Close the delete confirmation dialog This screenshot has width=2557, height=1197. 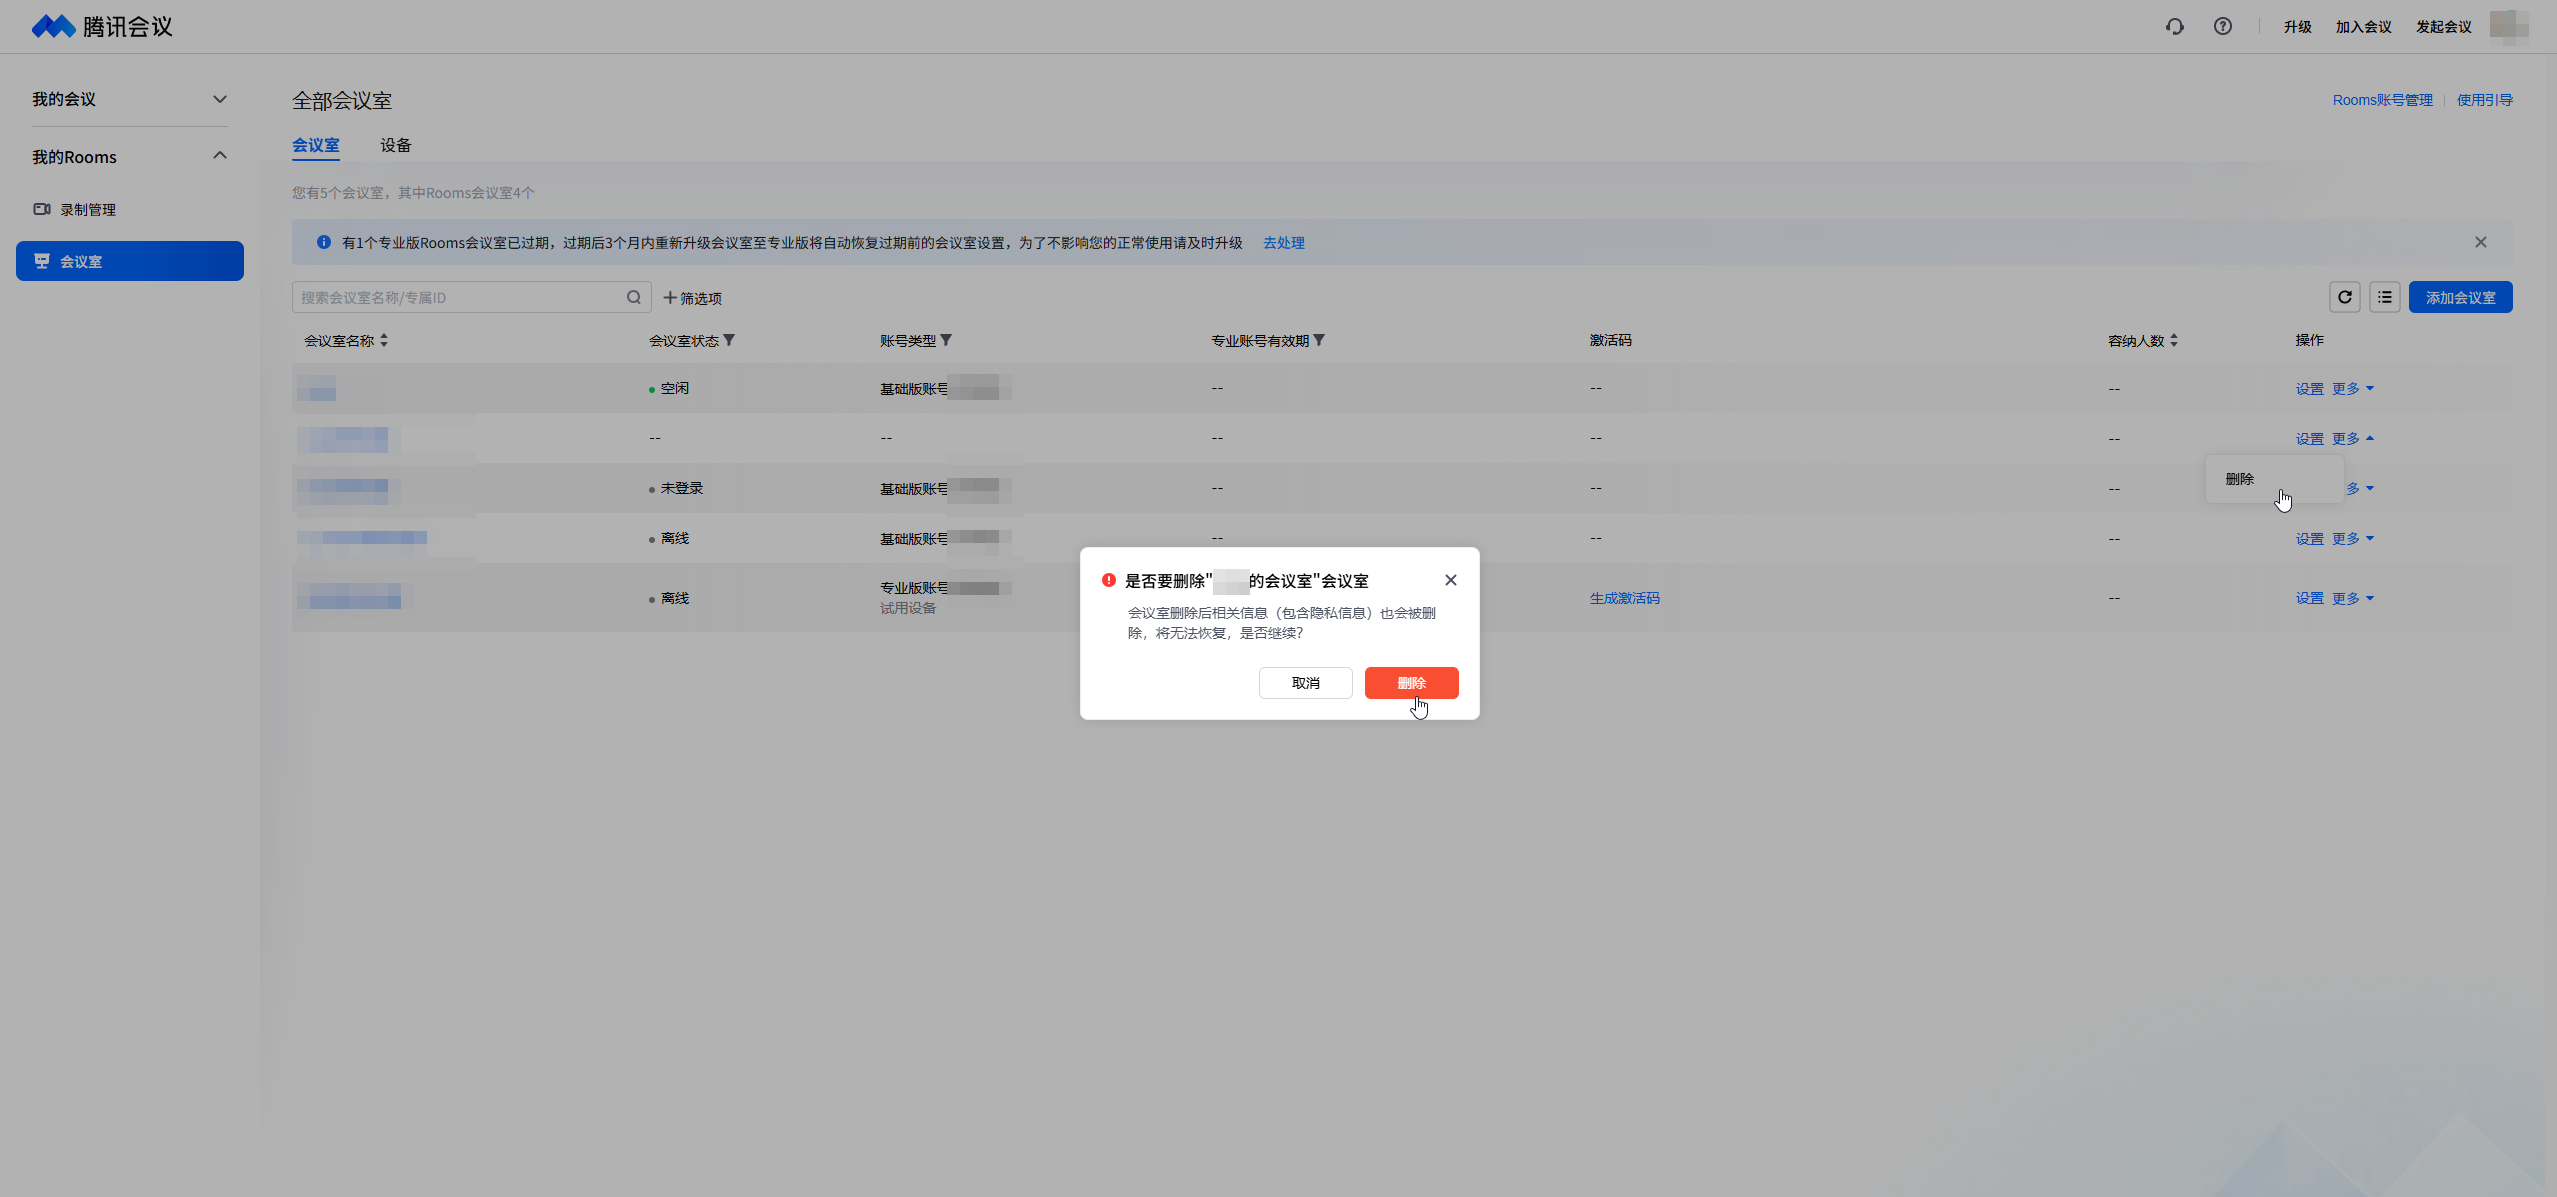pos(1450,580)
